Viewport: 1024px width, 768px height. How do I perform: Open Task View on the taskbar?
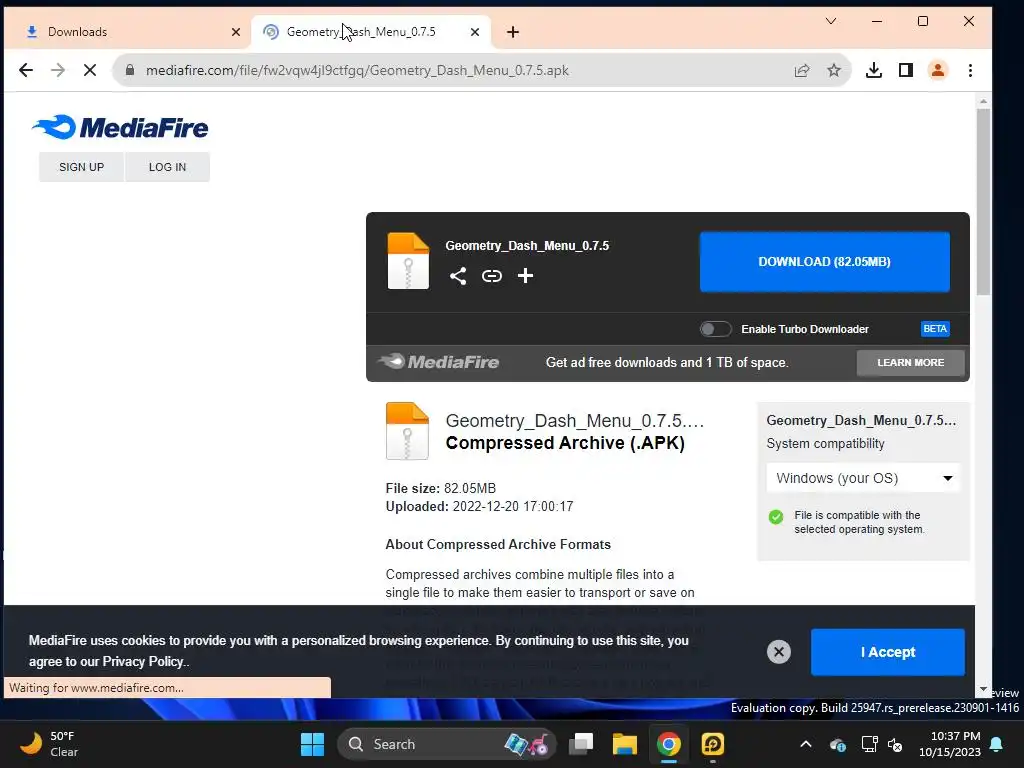click(x=581, y=744)
